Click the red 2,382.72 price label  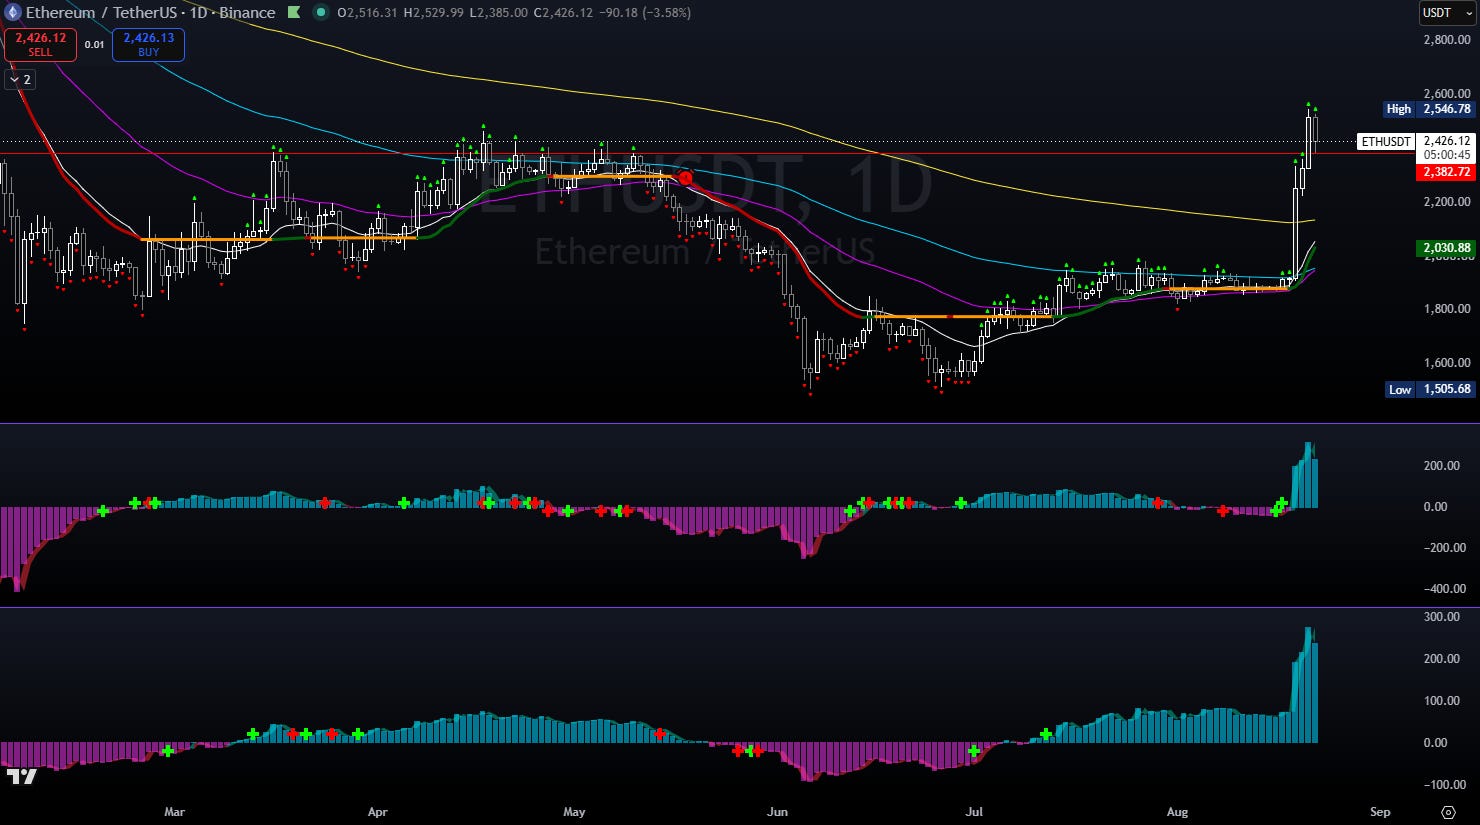(x=1446, y=172)
